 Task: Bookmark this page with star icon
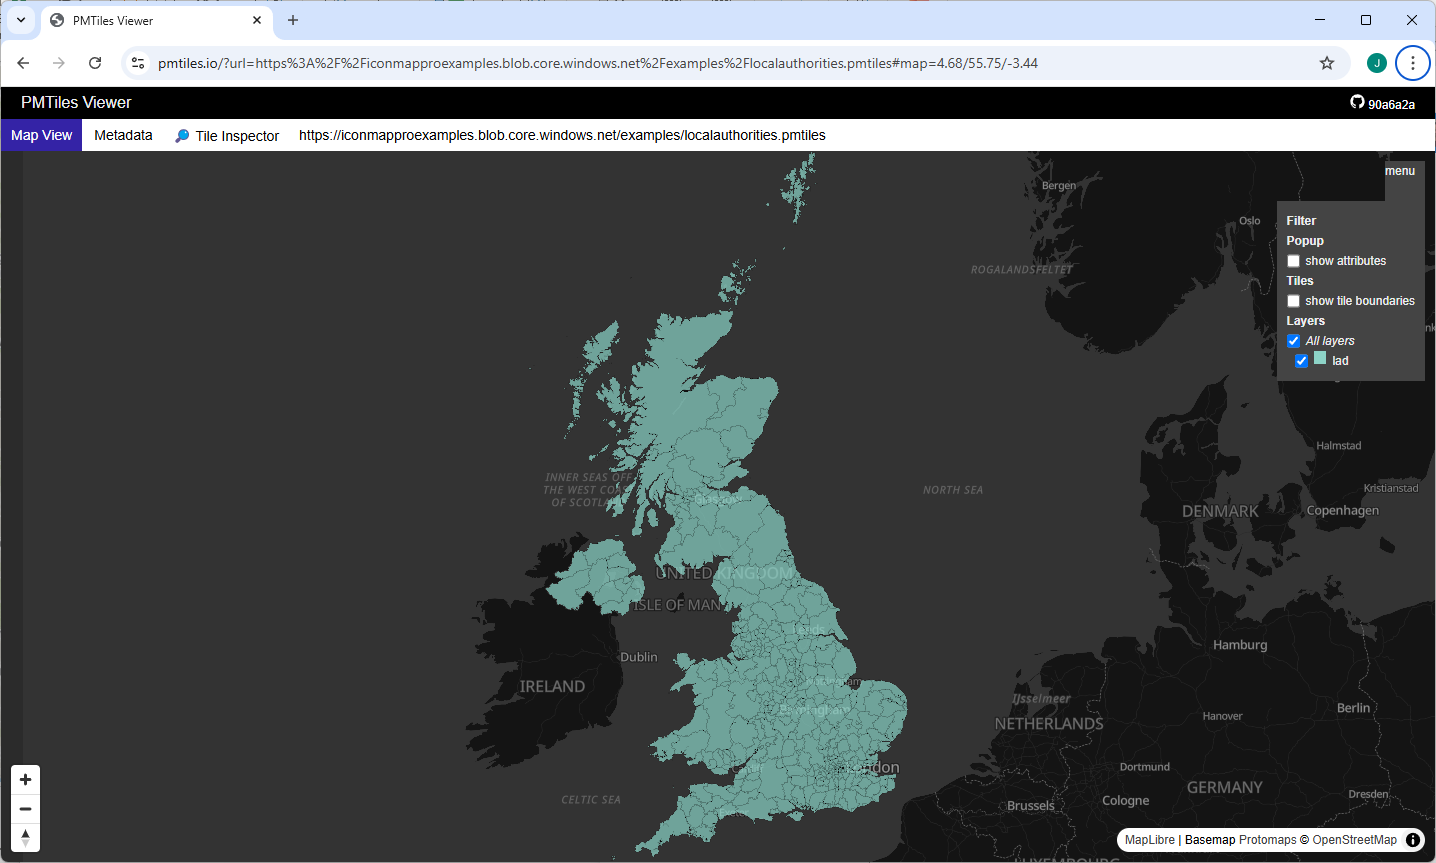1327,63
